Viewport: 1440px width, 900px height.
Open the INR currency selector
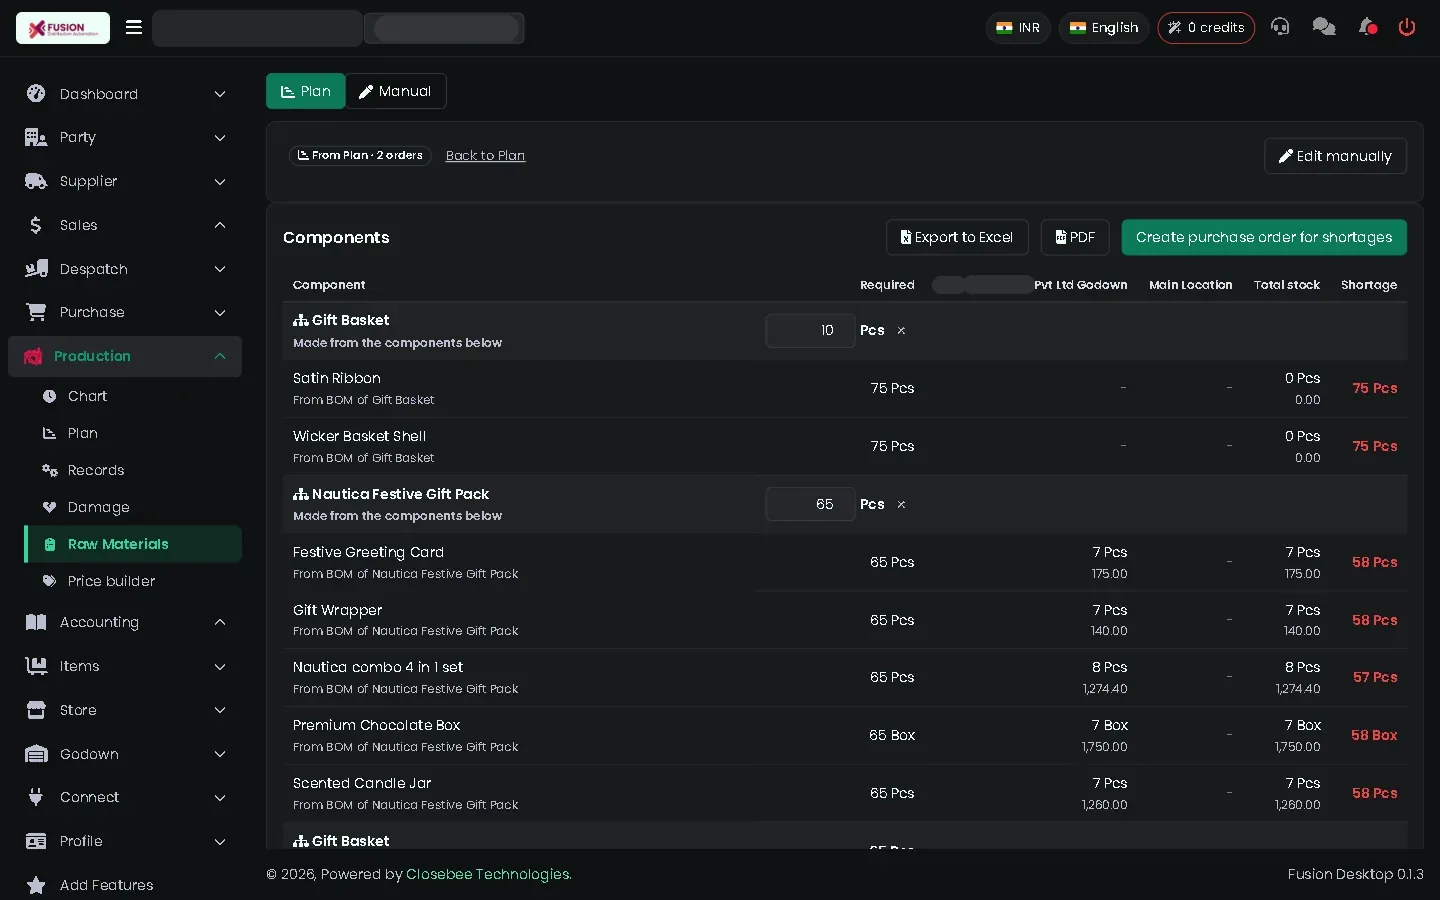pyautogui.click(x=1018, y=28)
